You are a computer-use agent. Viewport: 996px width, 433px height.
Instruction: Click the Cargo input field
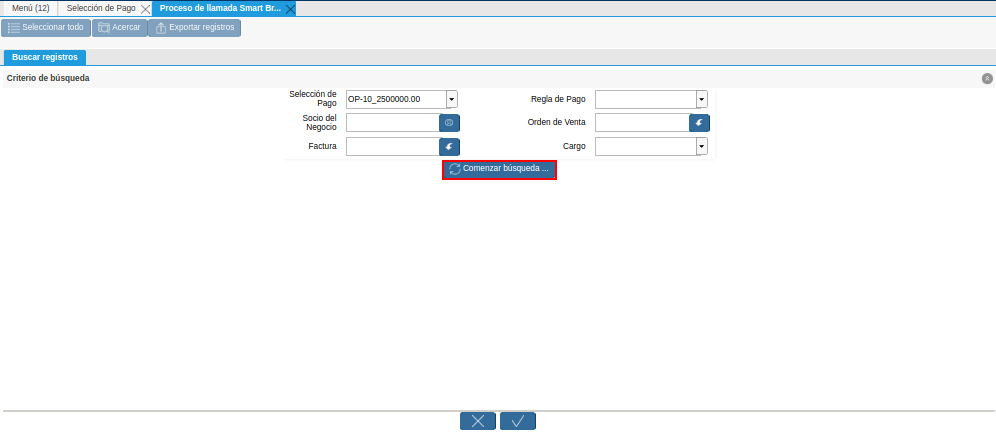pos(646,147)
